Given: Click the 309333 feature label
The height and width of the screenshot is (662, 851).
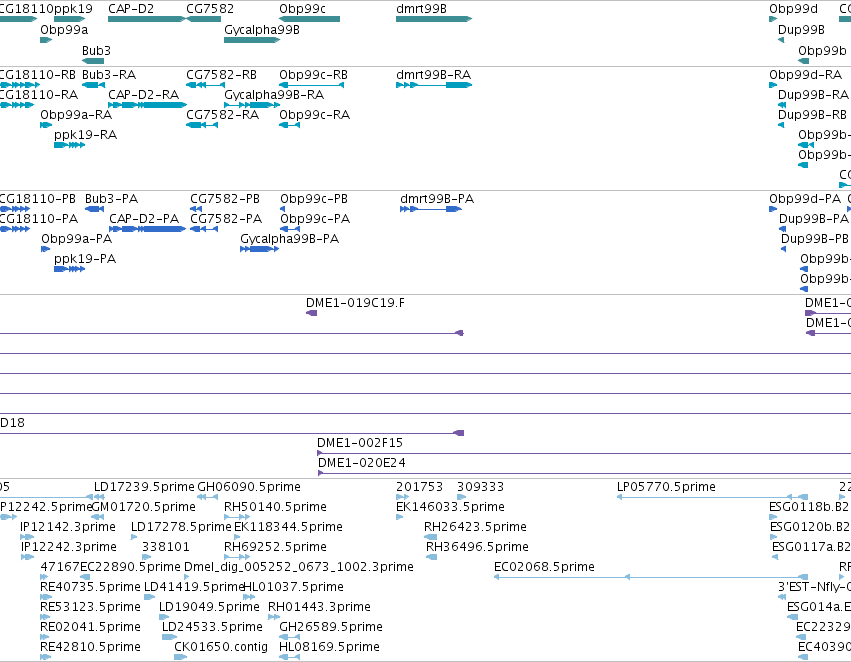Looking at the screenshot, I should point(480,487).
